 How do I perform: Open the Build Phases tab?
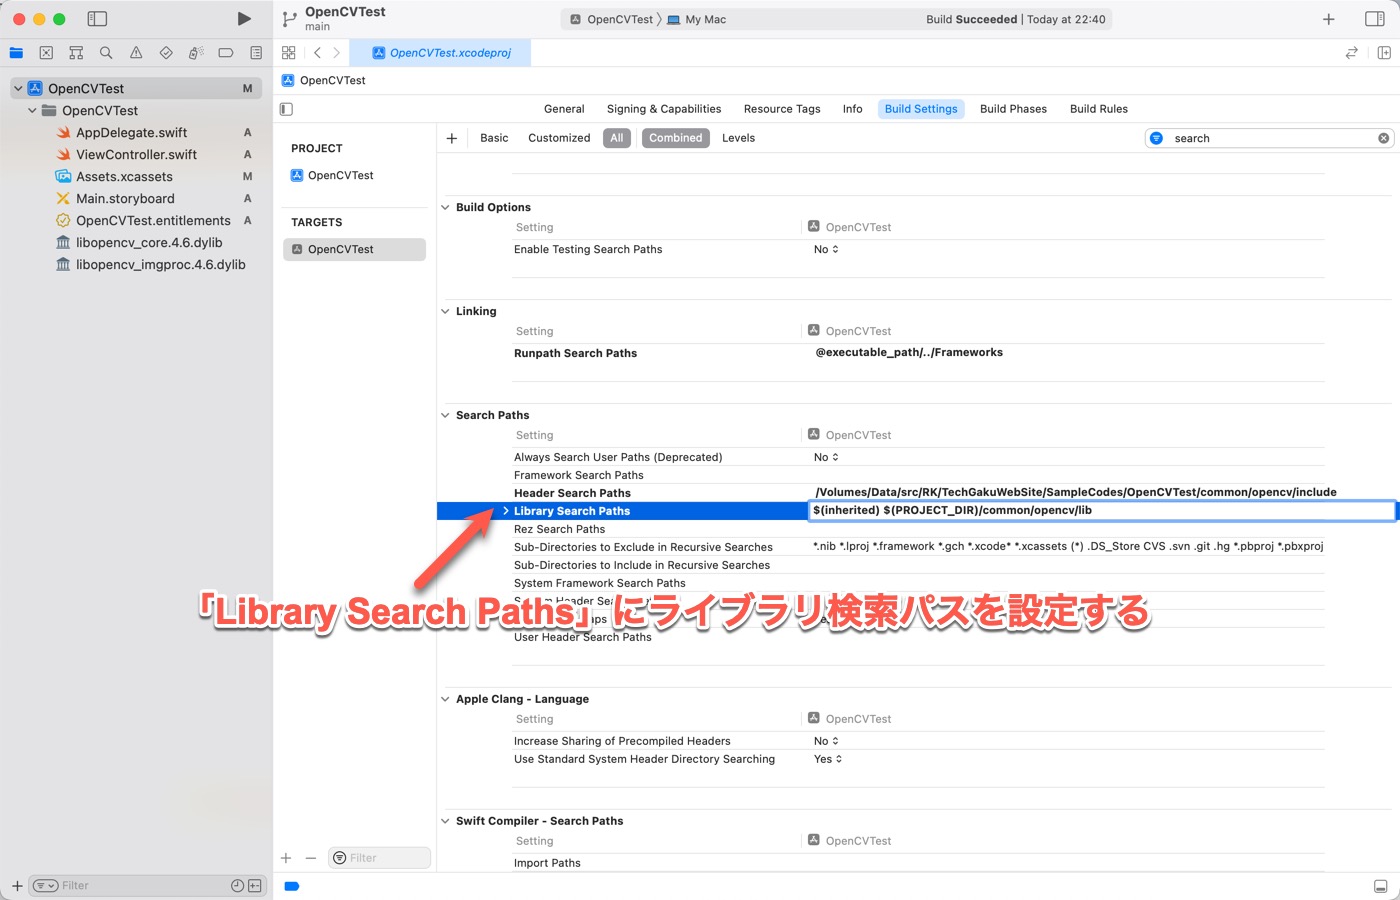pyautogui.click(x=1013, y=109)
